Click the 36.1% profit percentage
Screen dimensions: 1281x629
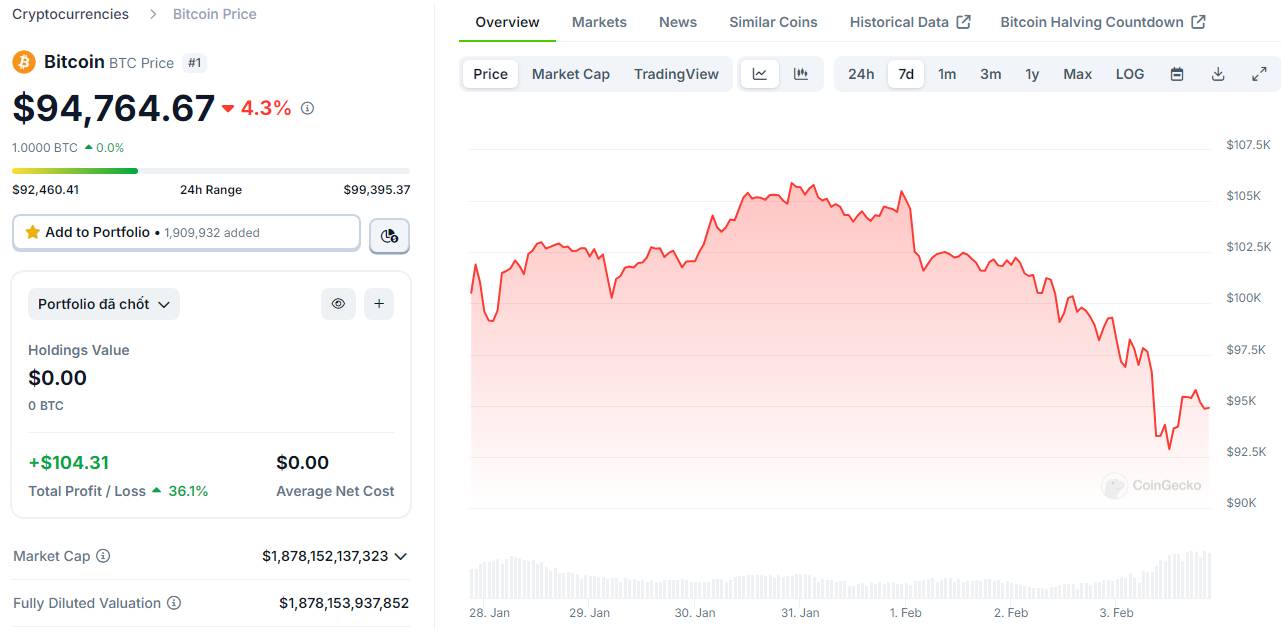point(188,491)
